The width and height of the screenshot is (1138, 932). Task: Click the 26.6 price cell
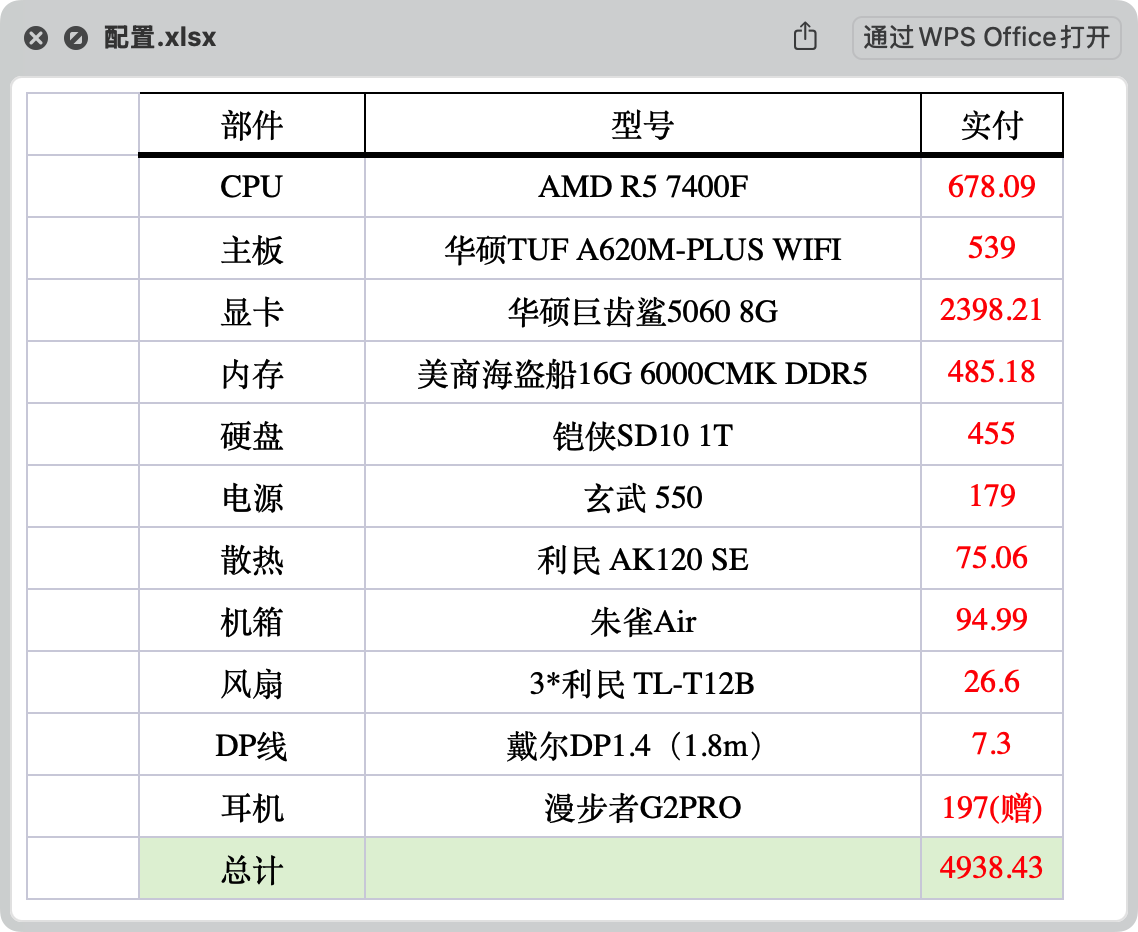click(x=991, y=682)
